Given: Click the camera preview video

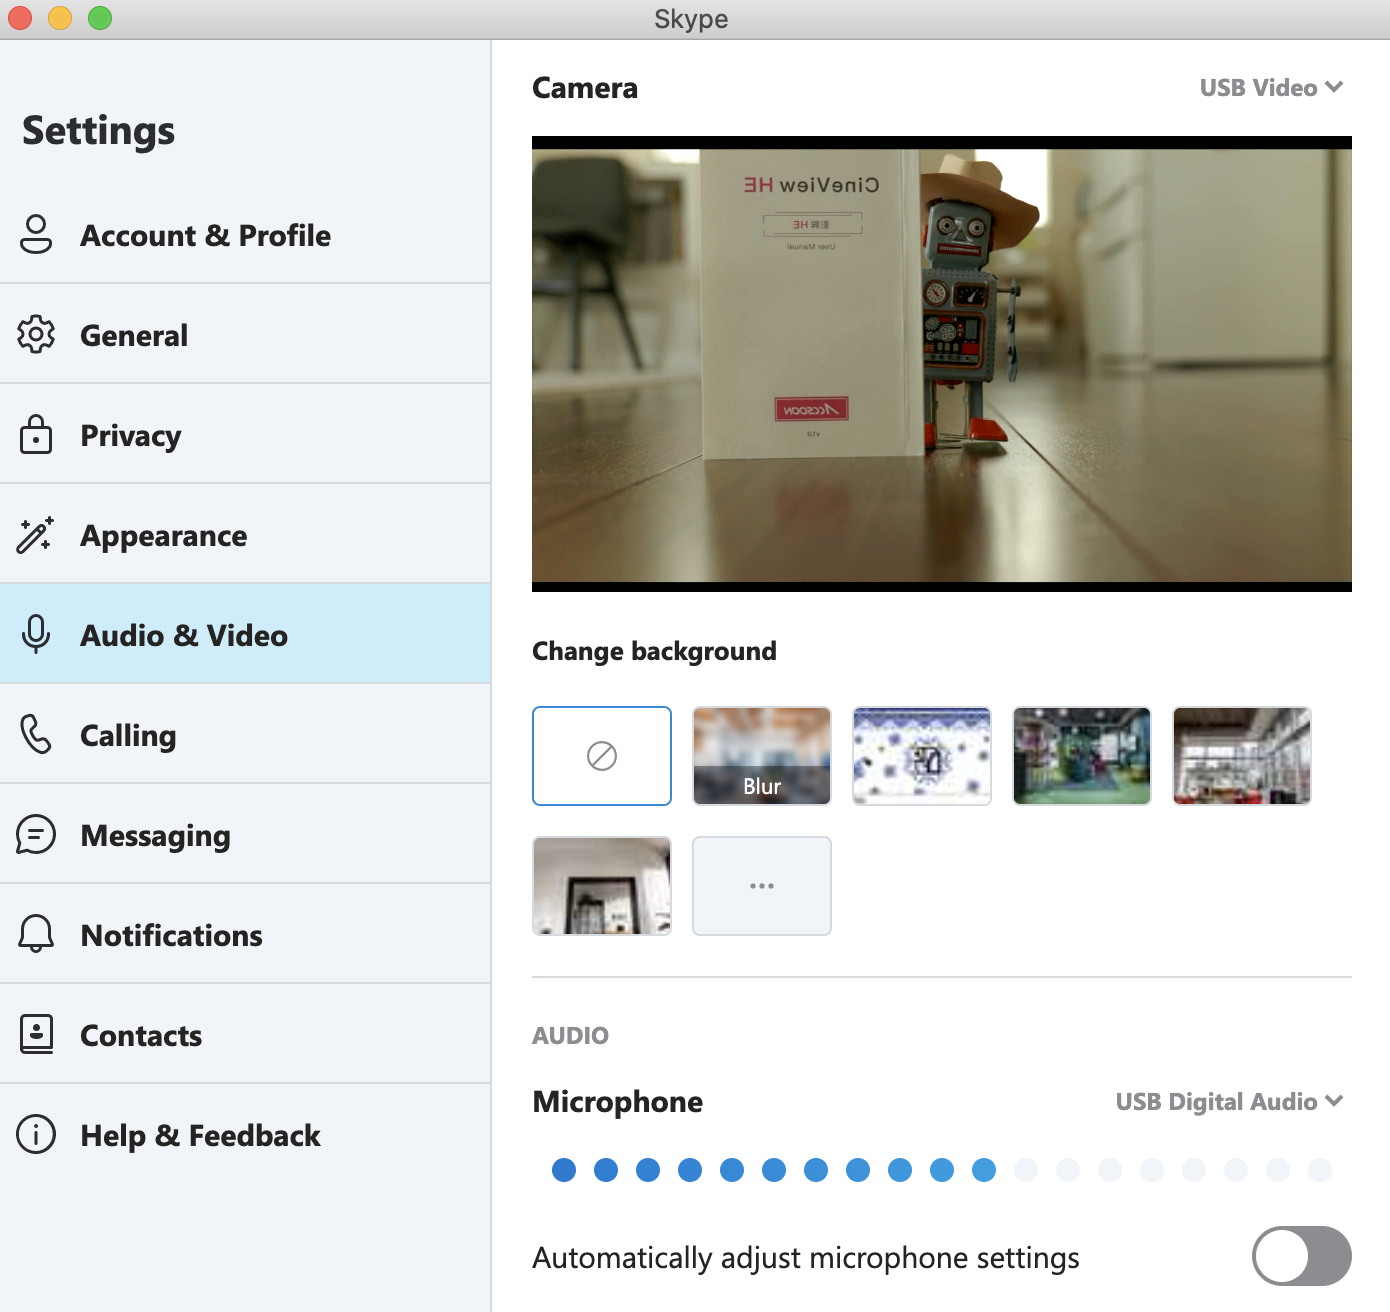Looking at the screenshot, I should [941, 365].
